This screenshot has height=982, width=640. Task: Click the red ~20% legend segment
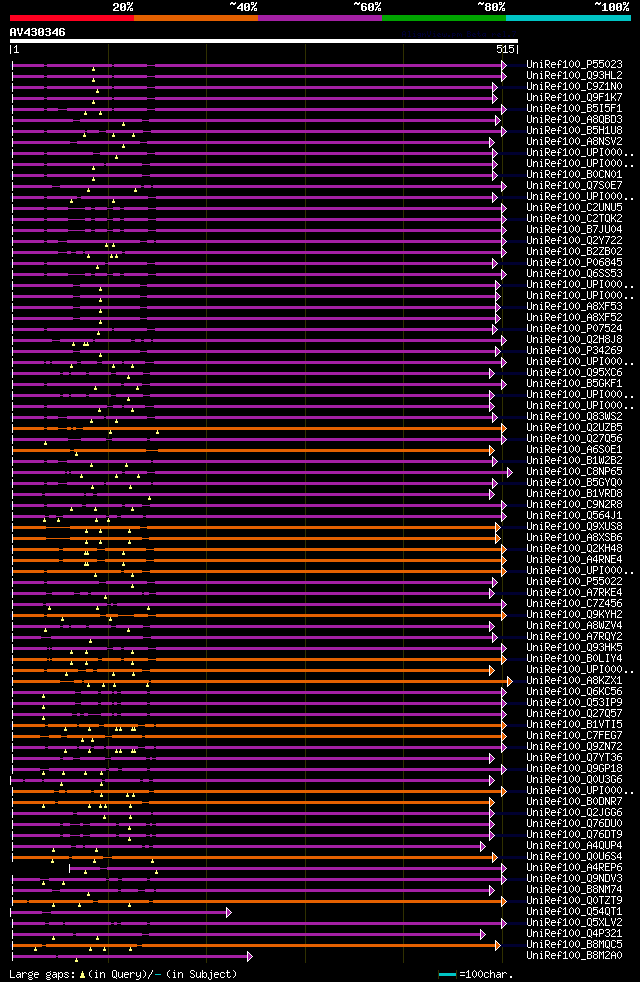pos(72,18)
